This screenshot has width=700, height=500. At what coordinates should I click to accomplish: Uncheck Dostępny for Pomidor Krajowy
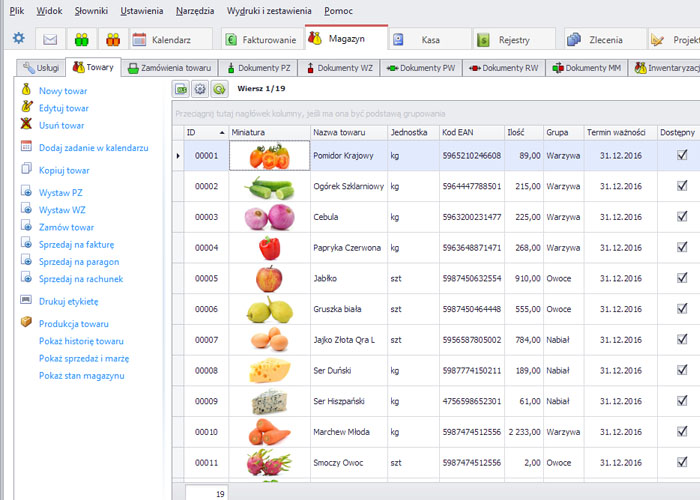(x=681, y=155)
